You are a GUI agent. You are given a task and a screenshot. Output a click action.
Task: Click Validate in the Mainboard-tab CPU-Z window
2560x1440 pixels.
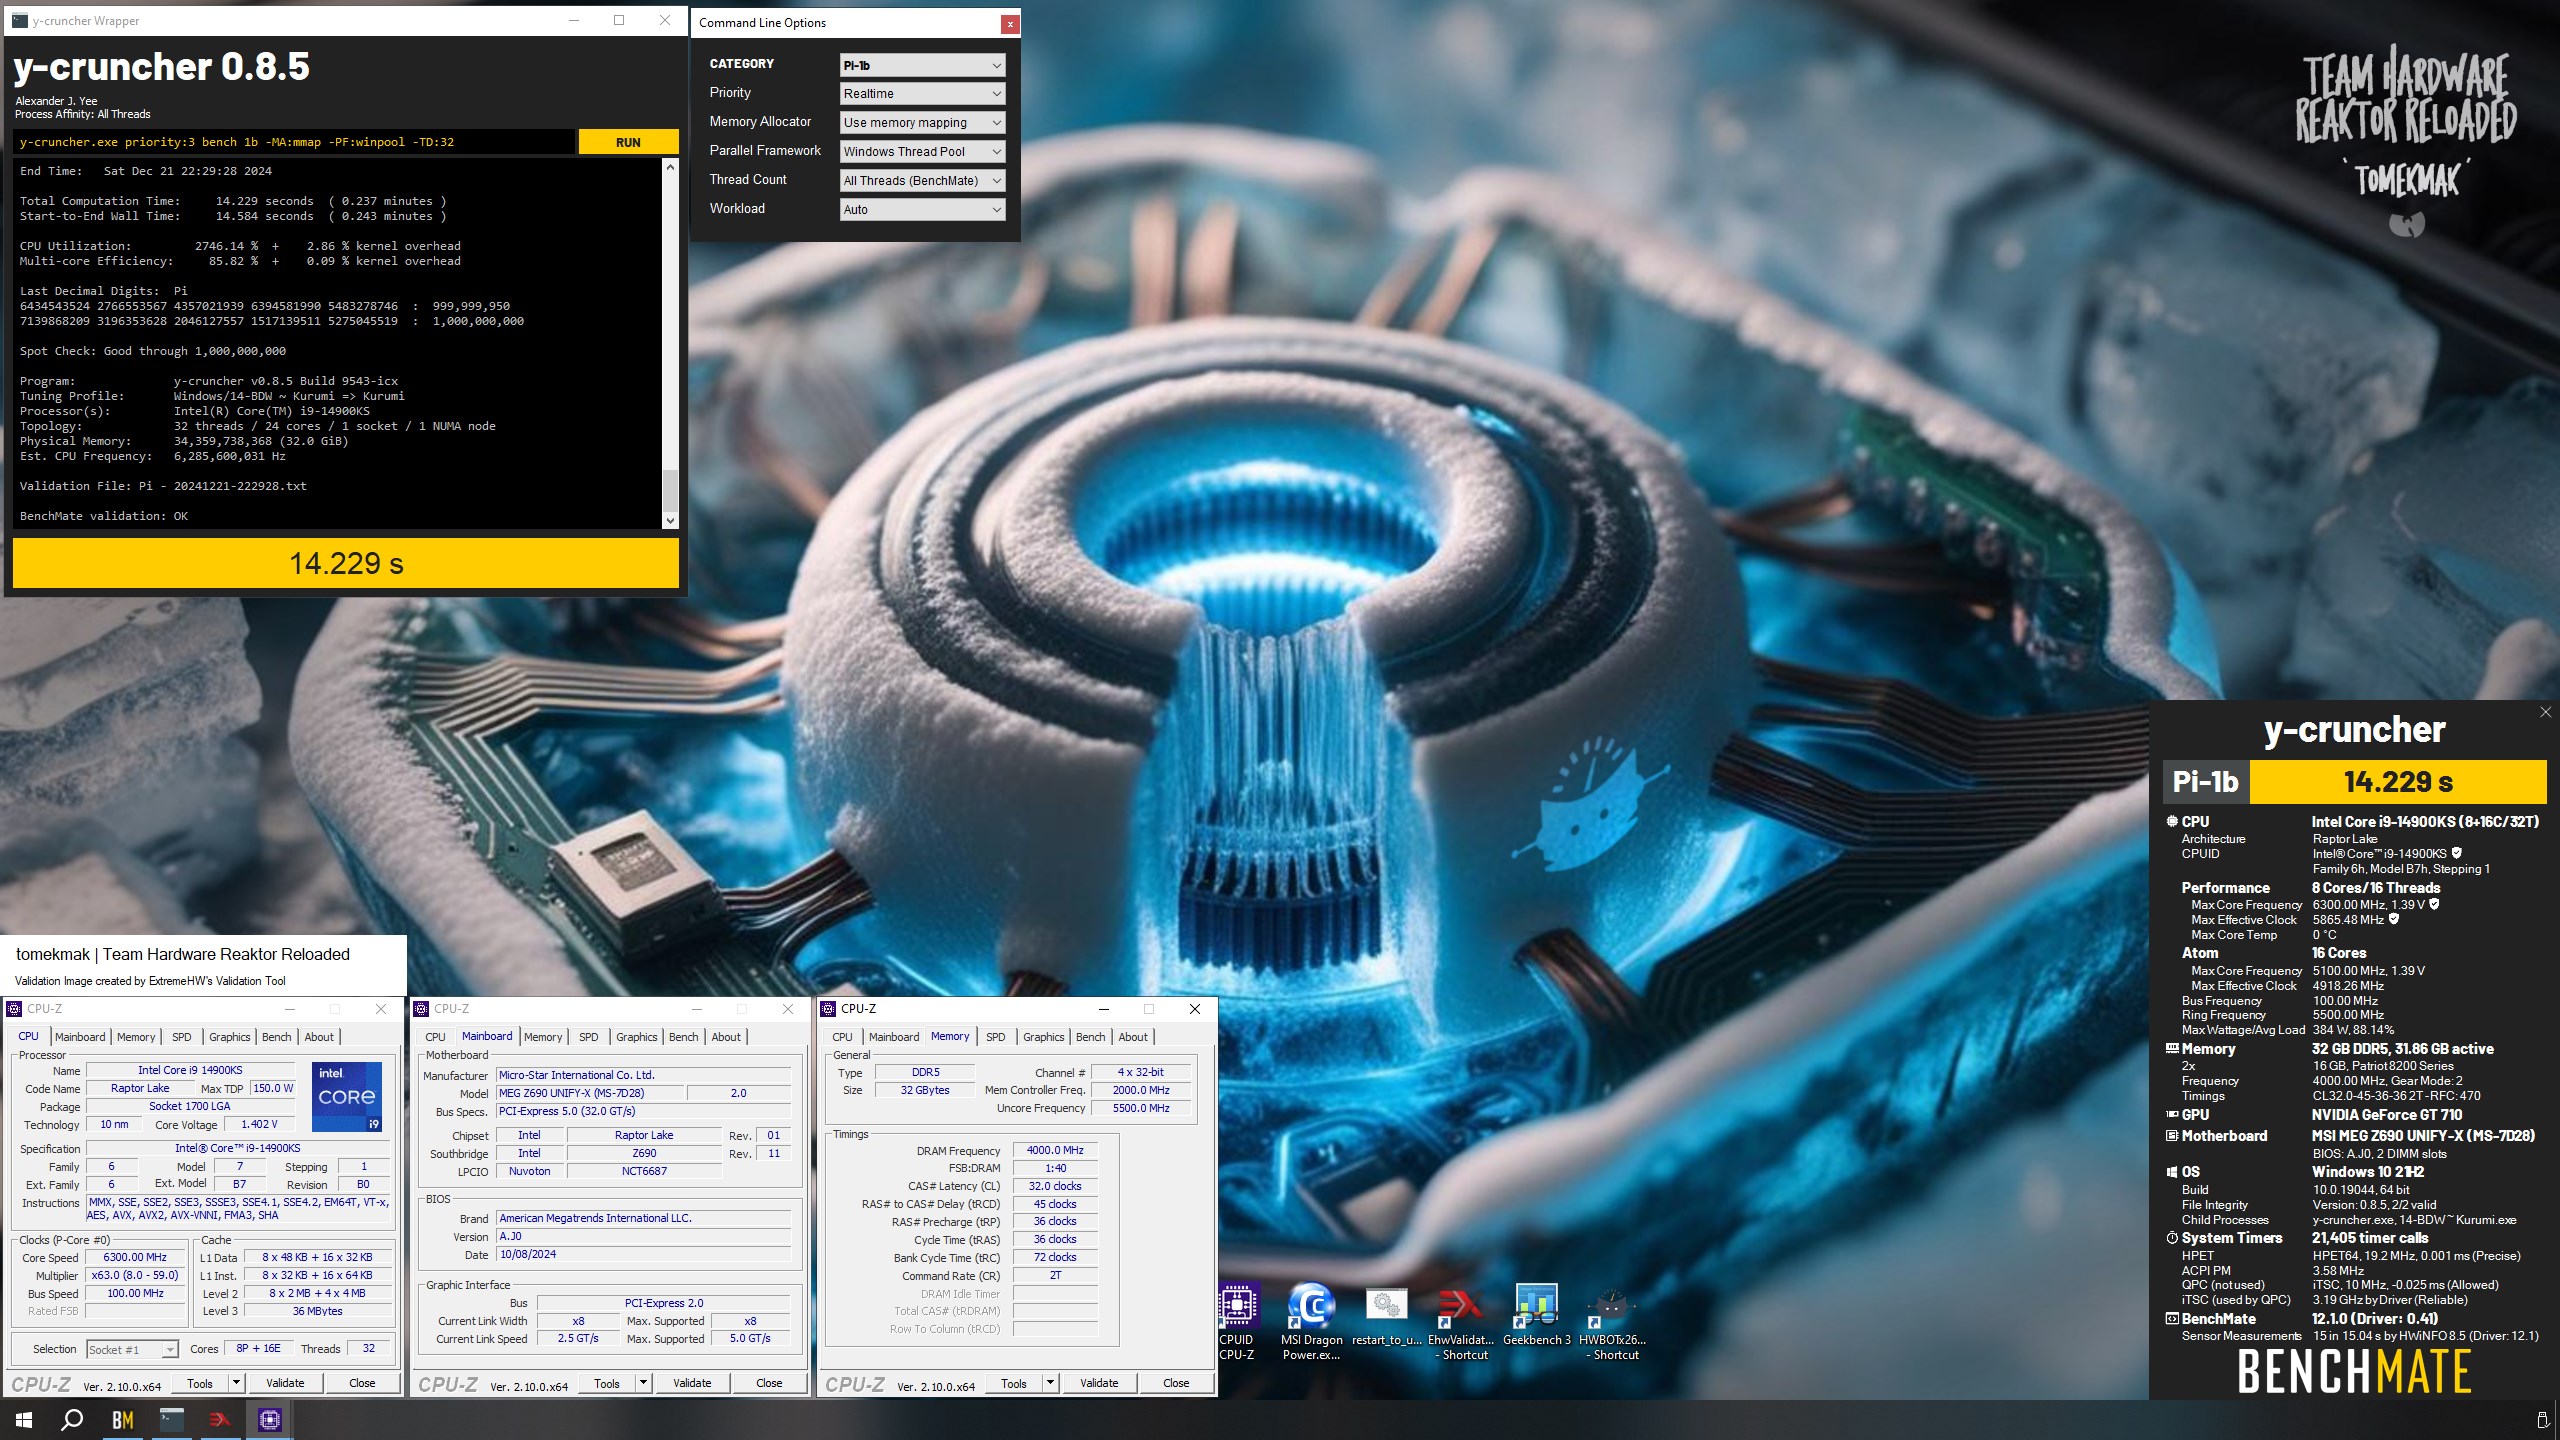point(692,1383)
